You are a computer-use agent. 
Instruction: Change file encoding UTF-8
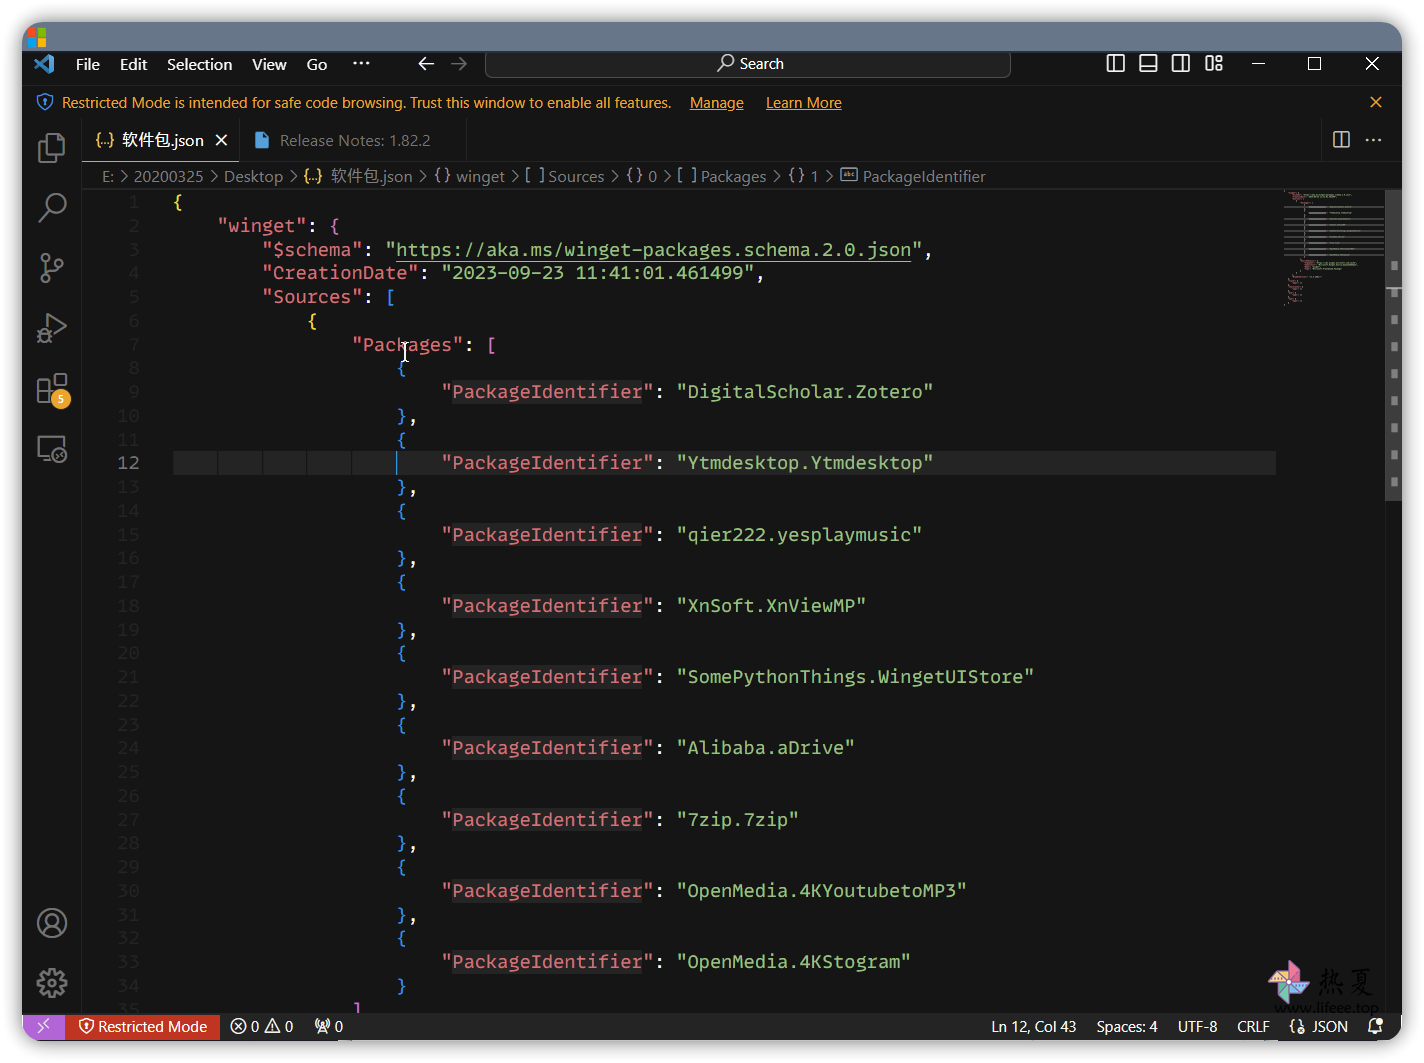(1197, 1026)
